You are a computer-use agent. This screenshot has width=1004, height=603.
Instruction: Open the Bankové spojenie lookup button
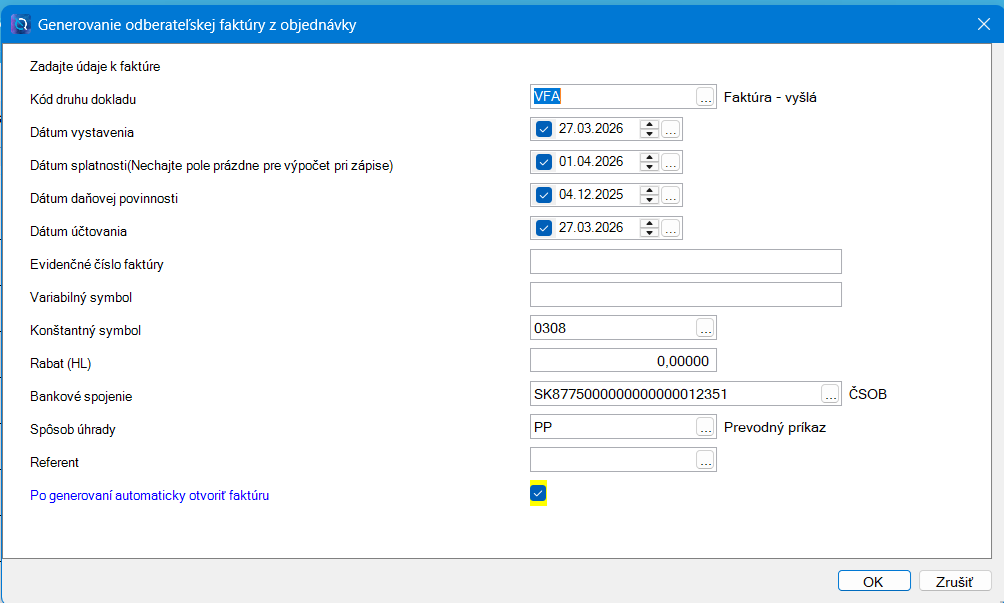tap(829, 394)
